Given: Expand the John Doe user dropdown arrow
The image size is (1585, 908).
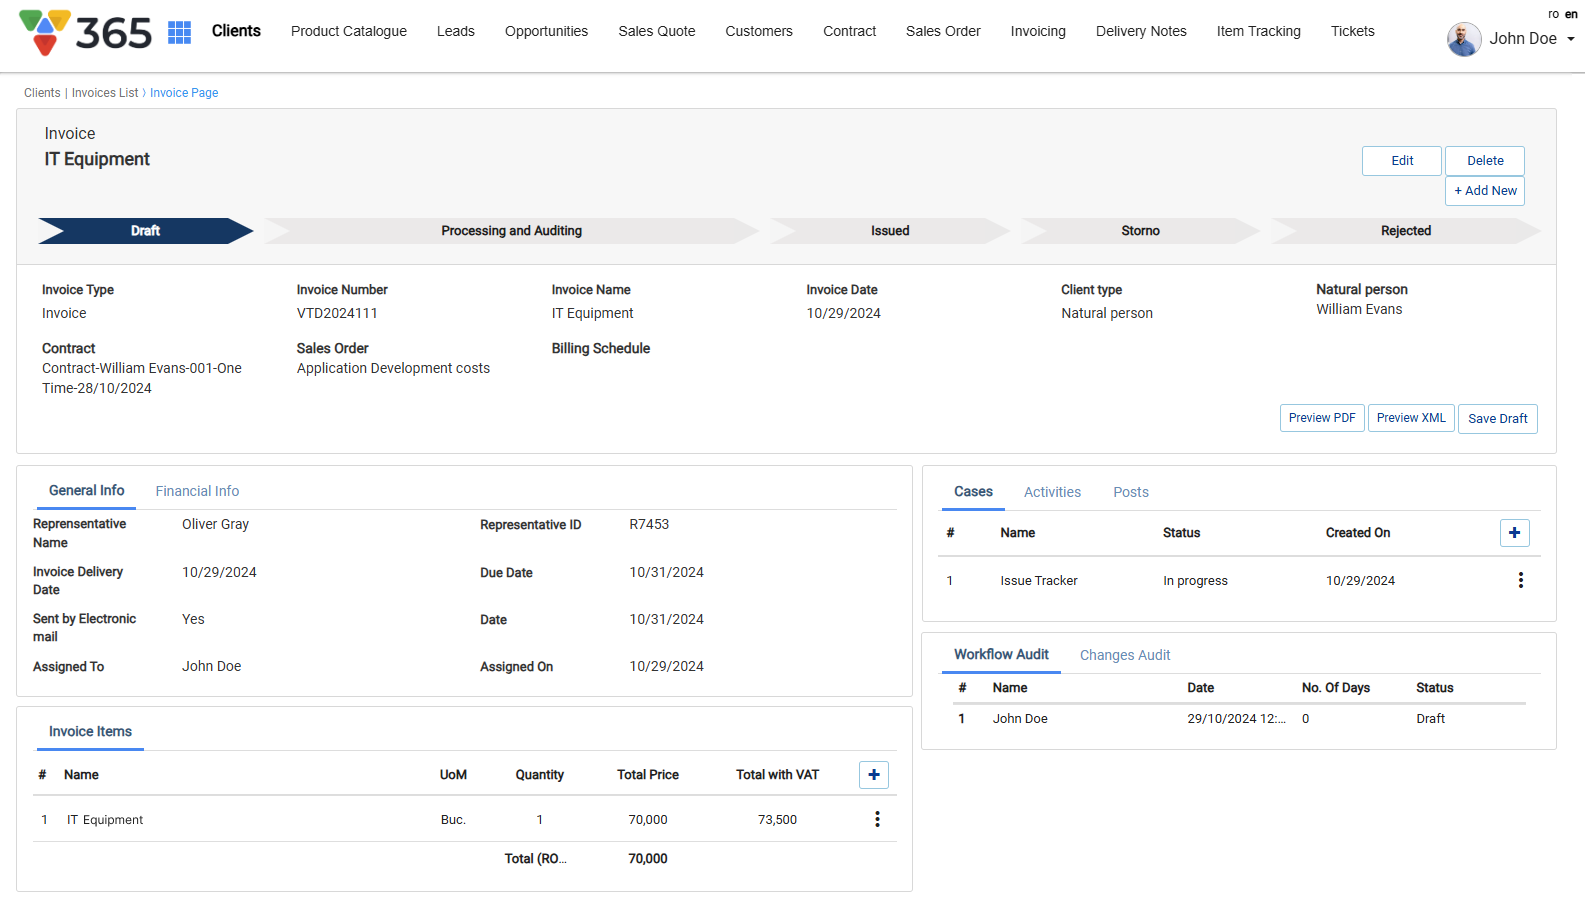Looking at the screenshot, I should tap(1571, 39).
